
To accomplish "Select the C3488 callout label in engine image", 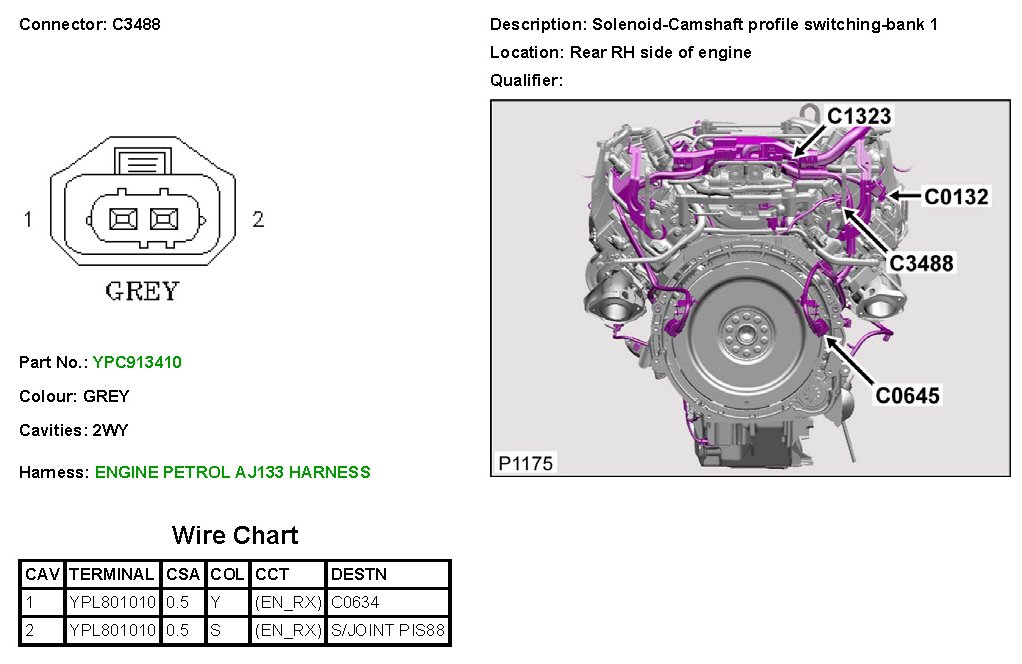I will click(x=921, y=263).
